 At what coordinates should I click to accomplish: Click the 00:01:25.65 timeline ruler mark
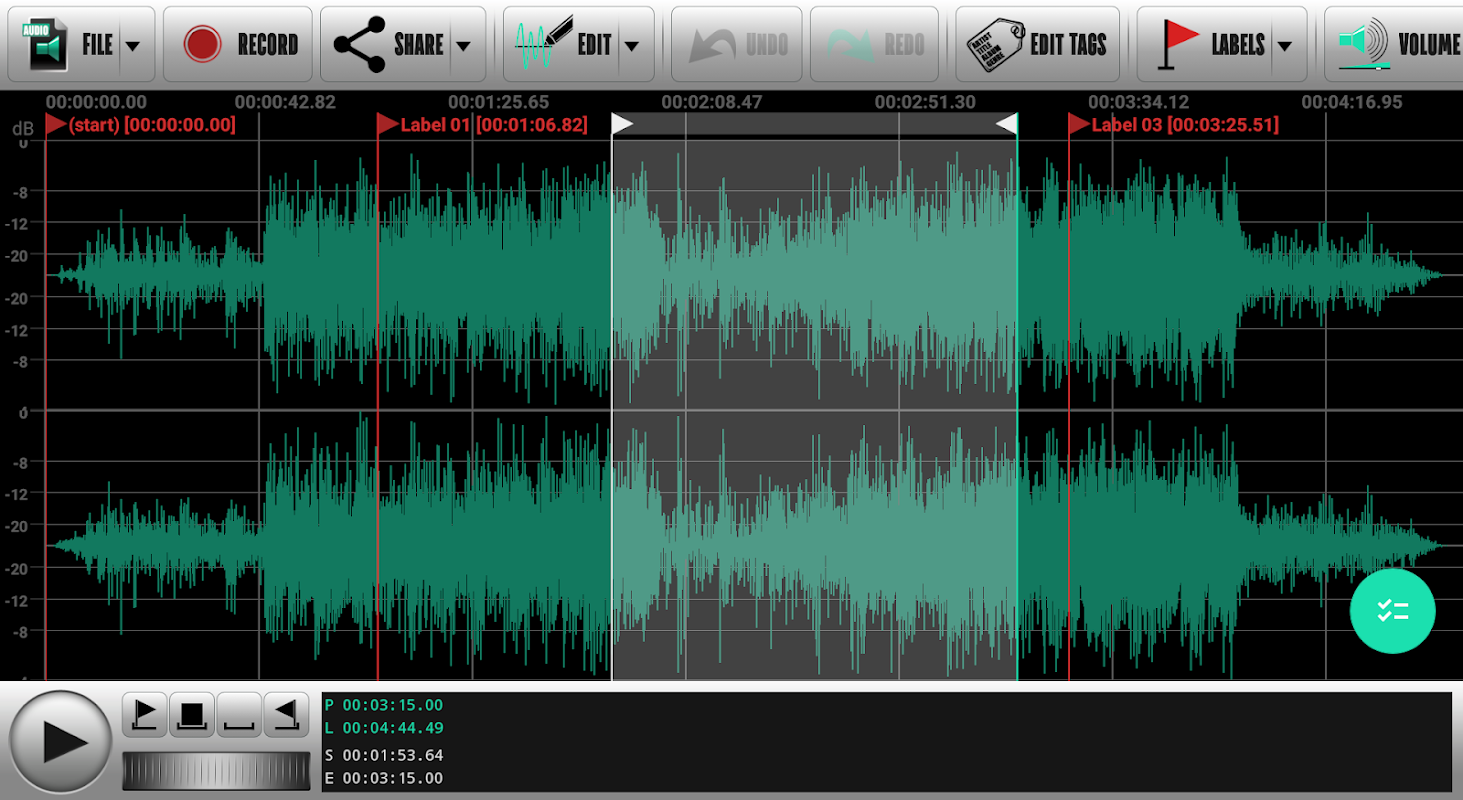[x=499, y=102]
